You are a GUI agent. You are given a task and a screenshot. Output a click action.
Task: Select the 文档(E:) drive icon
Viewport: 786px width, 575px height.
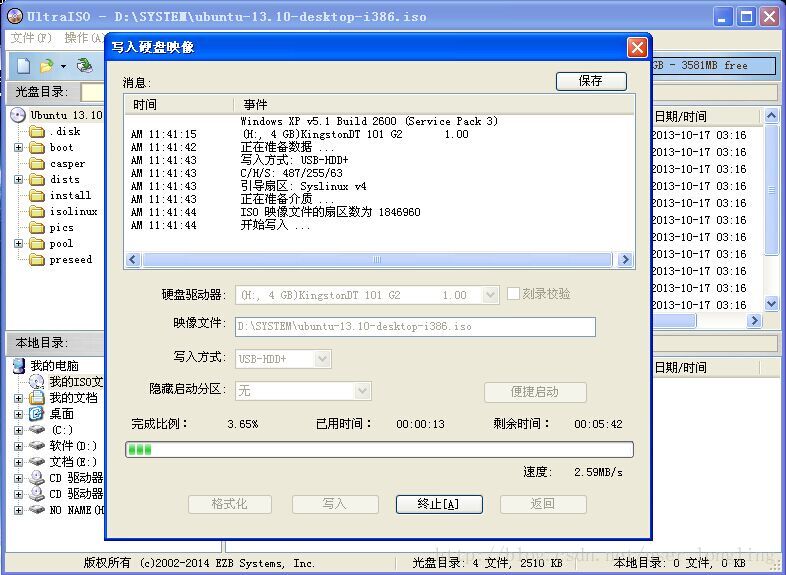pyautogui.click(x=37, y=462)
